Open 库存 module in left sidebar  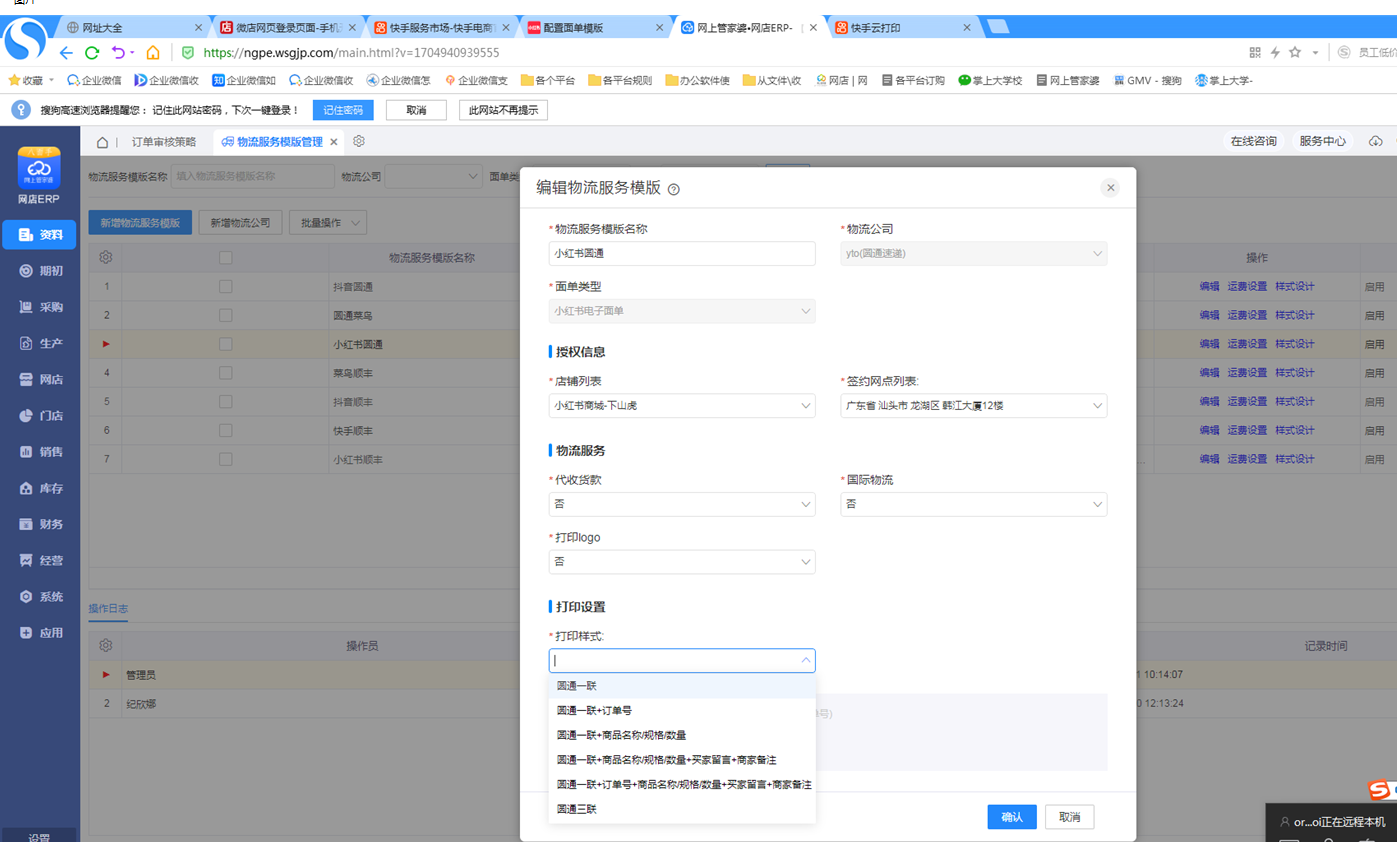[x=40, y=488]
